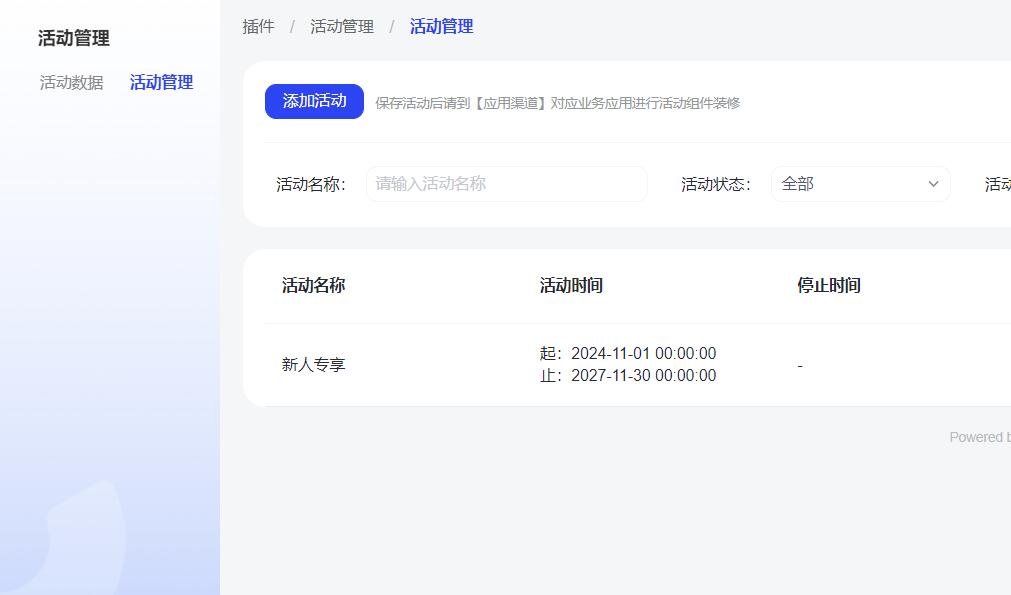Click the 保存活动后请到【应用渠道】 hint text

[558, 103]
